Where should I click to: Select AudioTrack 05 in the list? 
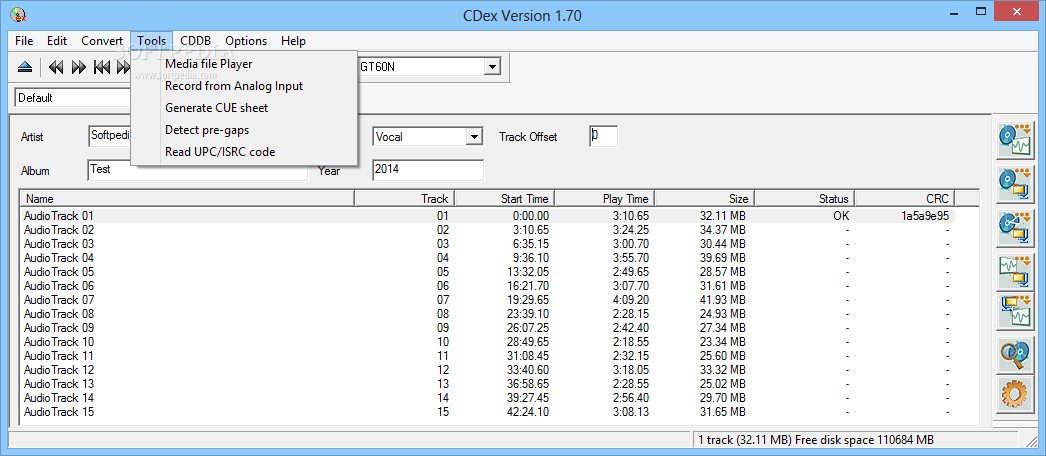488,272
